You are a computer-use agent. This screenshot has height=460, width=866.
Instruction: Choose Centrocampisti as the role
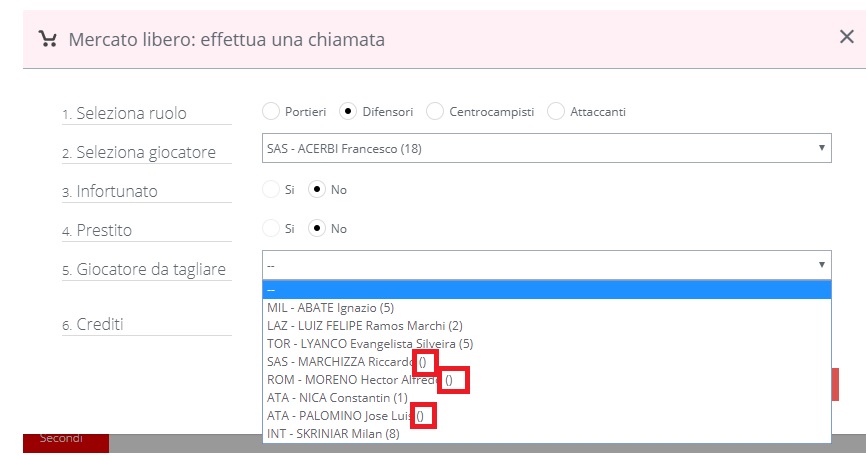[x=435, y=111]
